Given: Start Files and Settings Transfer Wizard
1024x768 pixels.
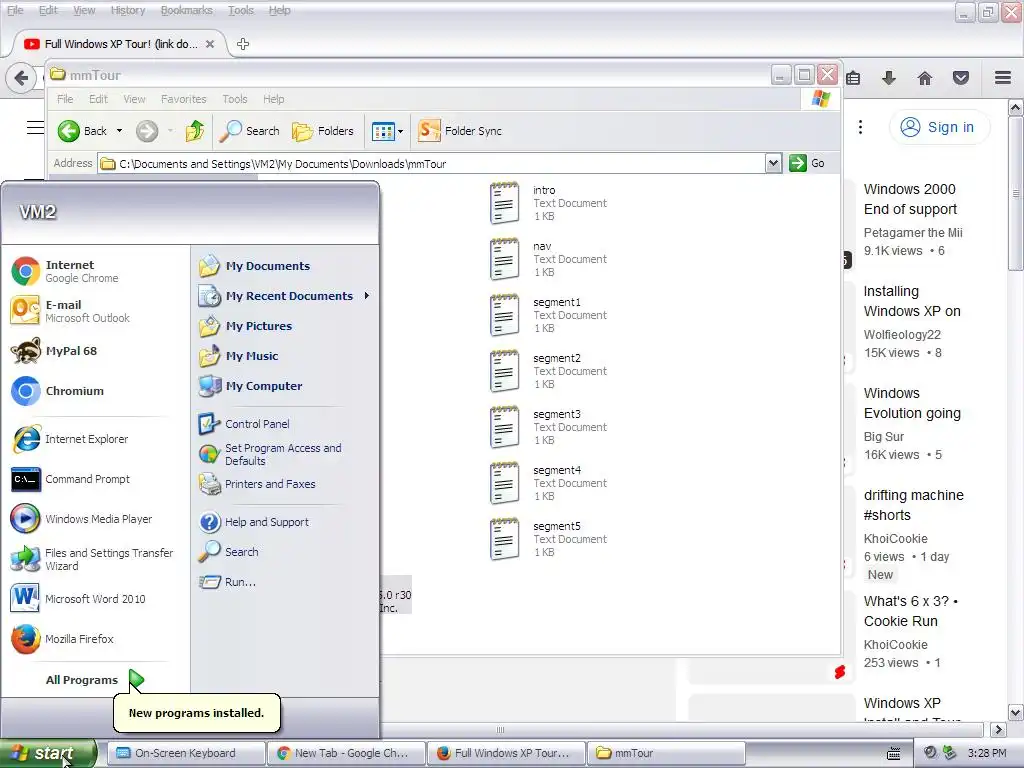Looking at the screenshot, I should 92,559.
